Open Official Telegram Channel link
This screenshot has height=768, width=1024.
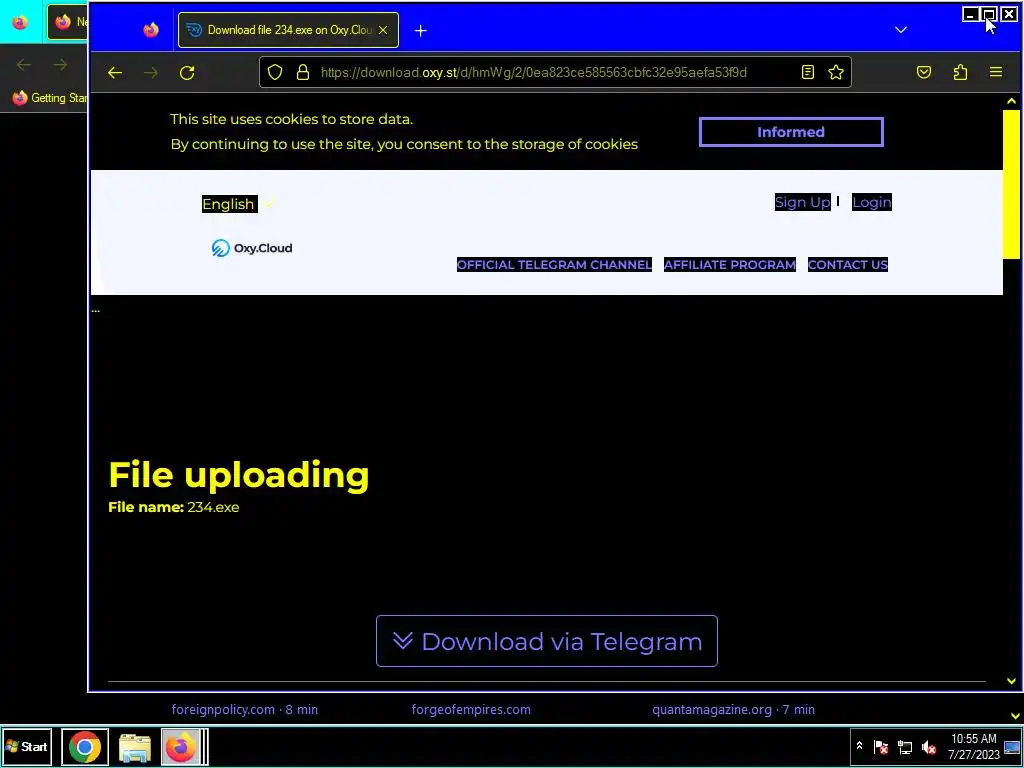554,264
